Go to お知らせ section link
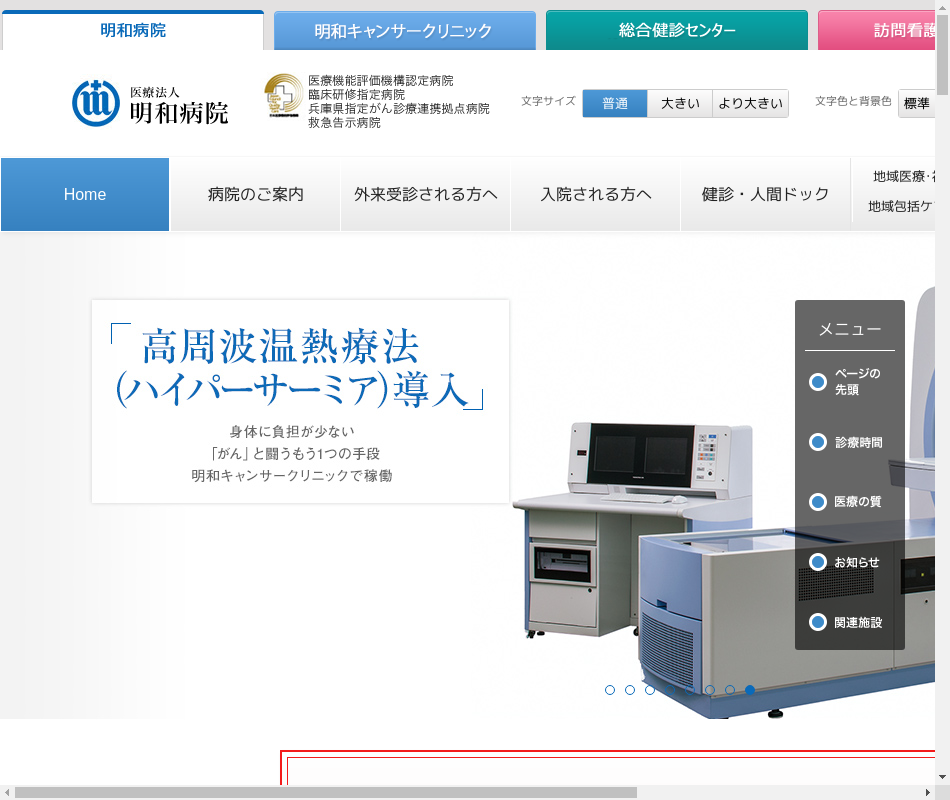The width and height of the screenshot is (950, 800). tap(857, 562)
